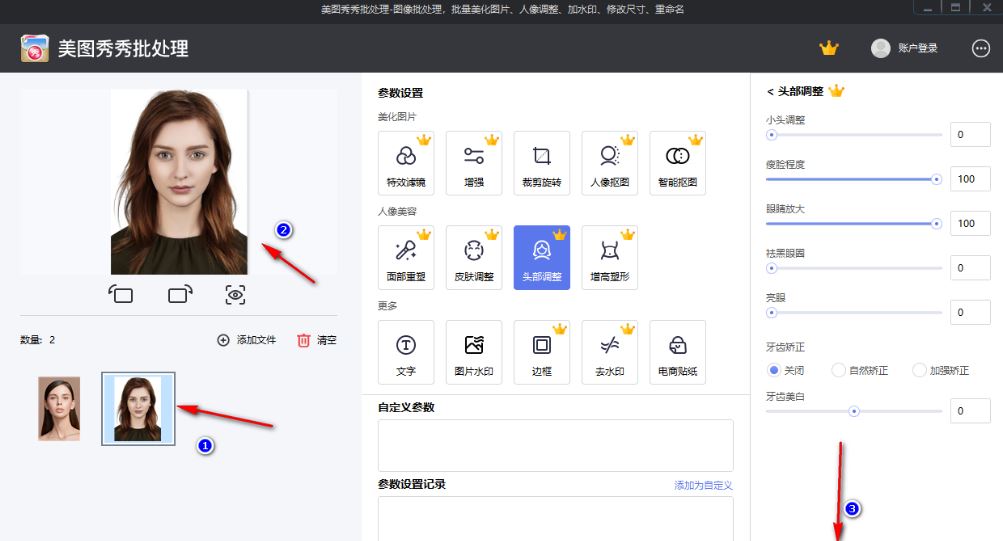Click the plus 添加文件 add file icon
1003x541 pixels.
tap(223, 340)
